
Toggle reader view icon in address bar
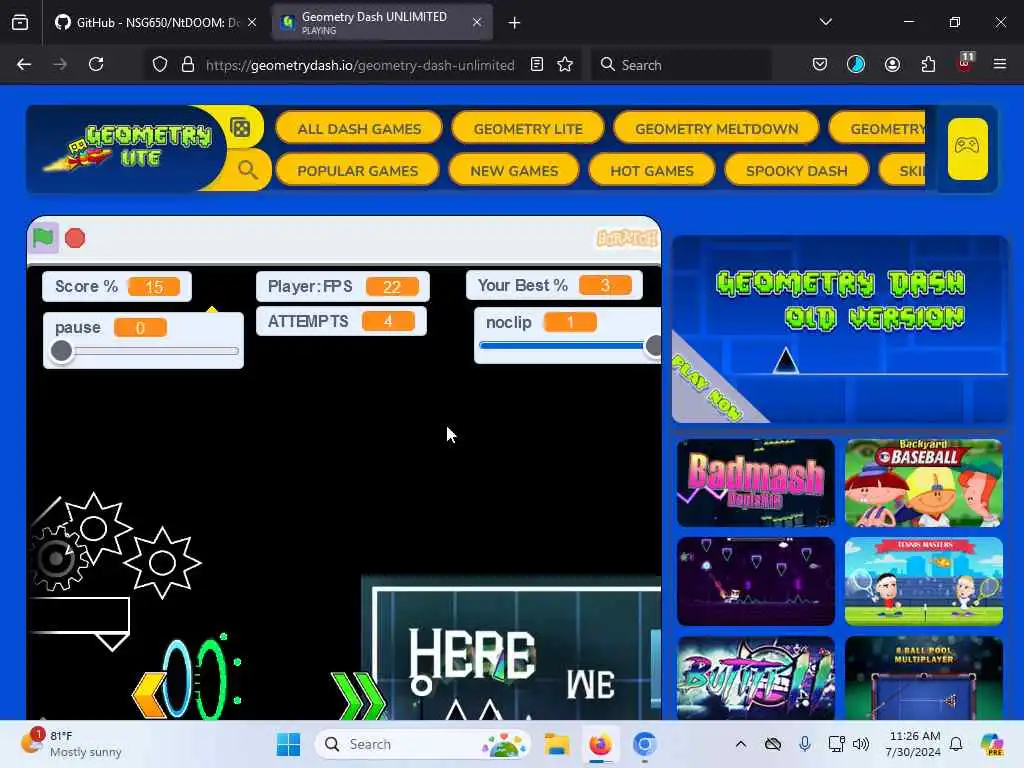[537, 65]
